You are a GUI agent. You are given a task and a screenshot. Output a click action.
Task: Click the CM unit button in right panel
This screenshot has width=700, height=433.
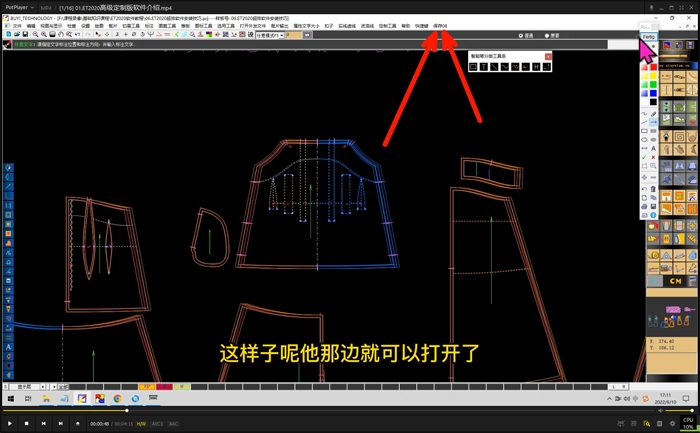coord(675,281)
